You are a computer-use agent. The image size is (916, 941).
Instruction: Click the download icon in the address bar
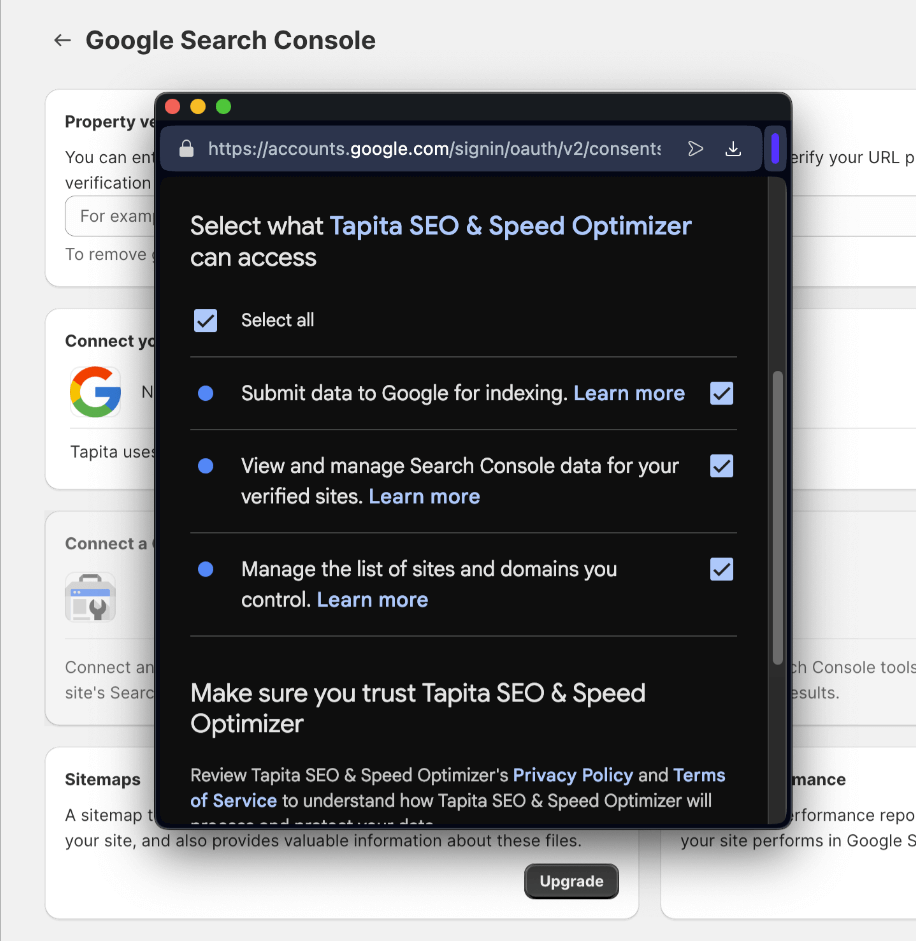pyautogui.click(x=733, y=148)
